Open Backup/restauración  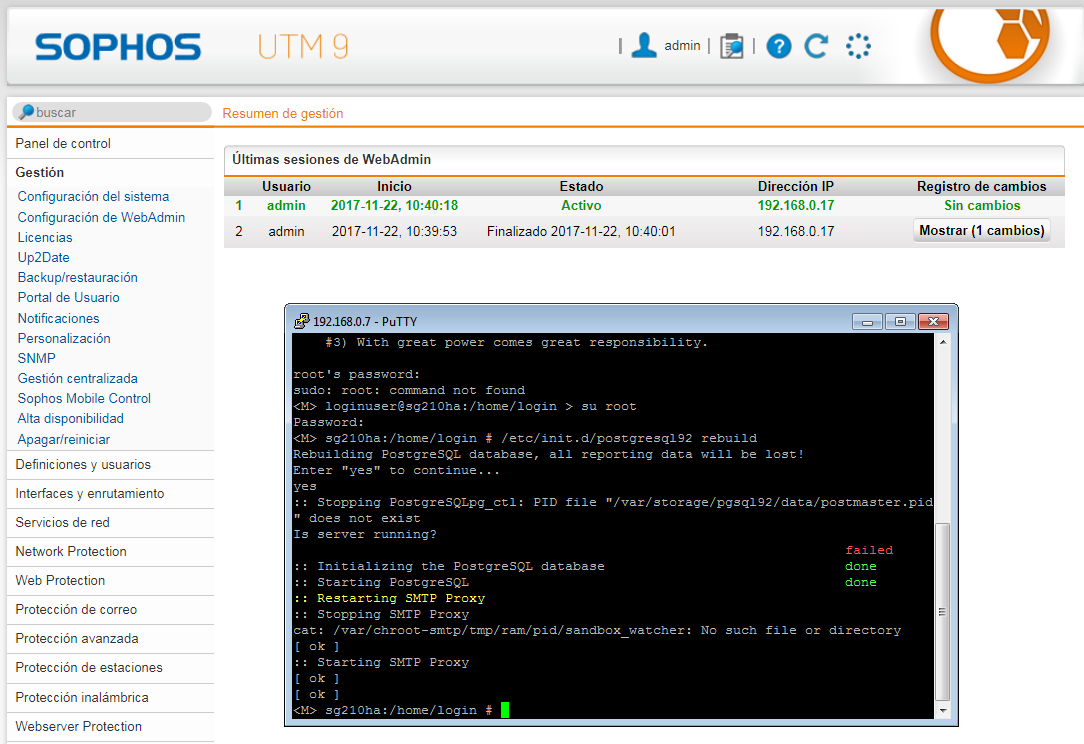coord(77,277)
